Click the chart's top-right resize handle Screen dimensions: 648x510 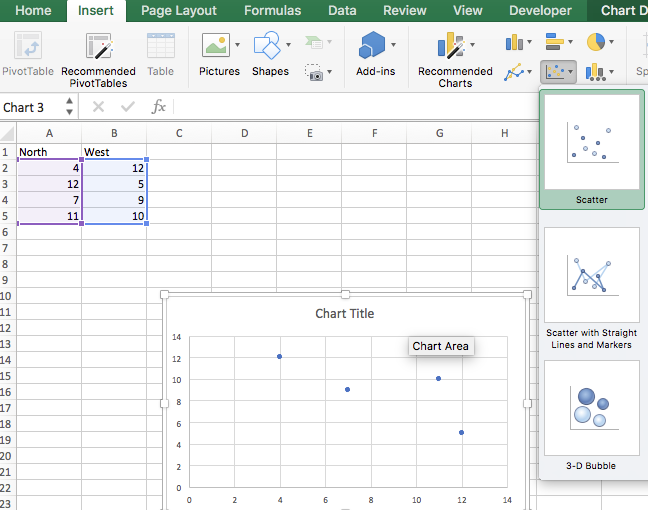[x=527, y=294]
